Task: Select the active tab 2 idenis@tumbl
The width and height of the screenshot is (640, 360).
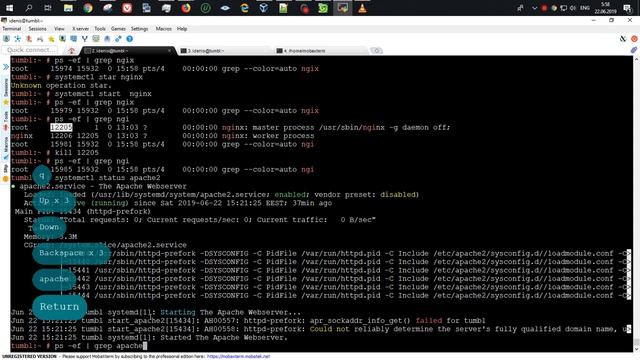Action: coord(127,51)
